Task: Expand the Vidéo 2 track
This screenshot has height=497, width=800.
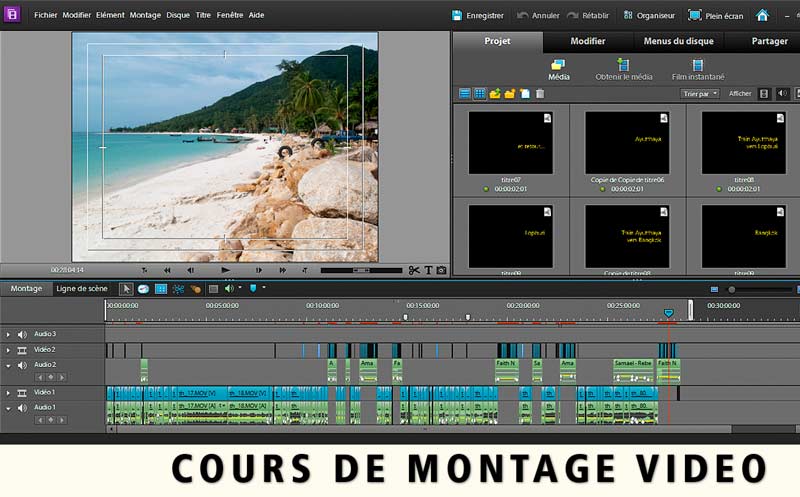Action: pos(8,350)
